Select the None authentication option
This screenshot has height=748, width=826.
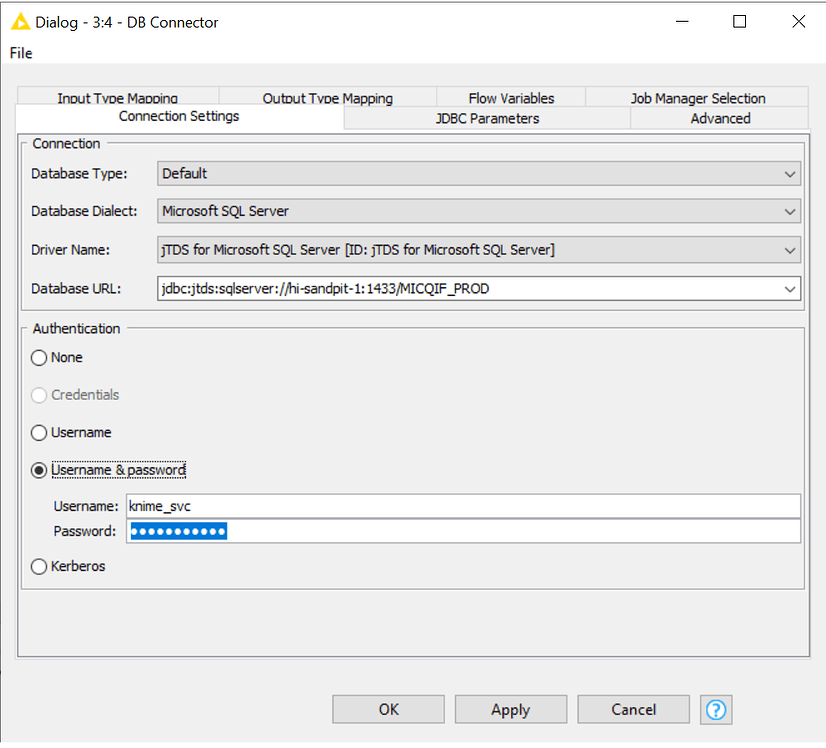click(38, 357)
